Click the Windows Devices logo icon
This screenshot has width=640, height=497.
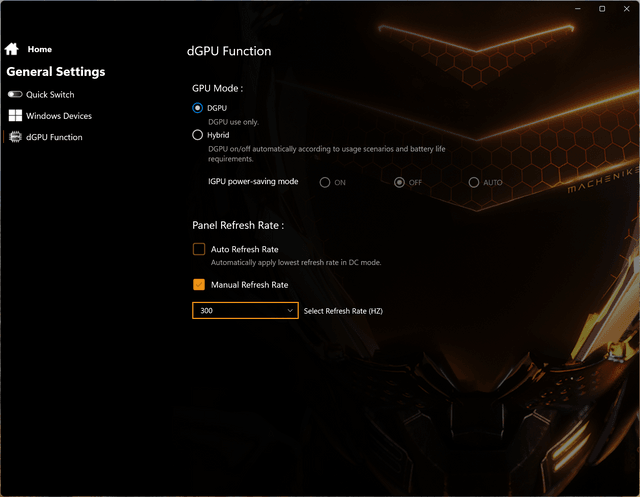[x=15, y=115]
